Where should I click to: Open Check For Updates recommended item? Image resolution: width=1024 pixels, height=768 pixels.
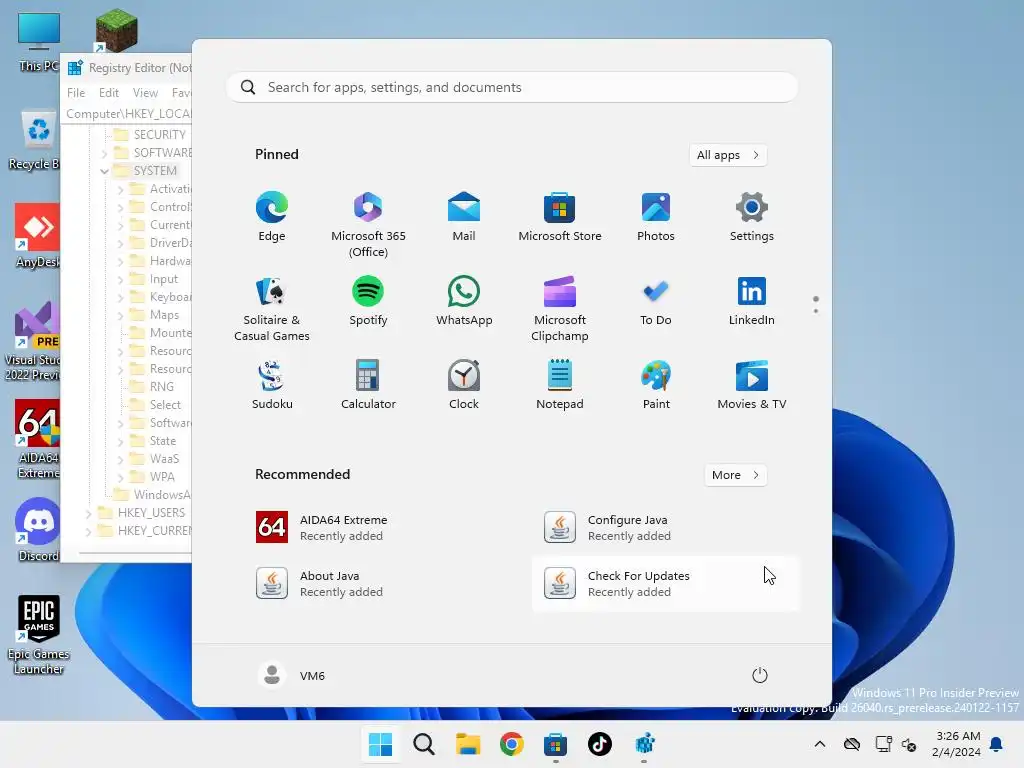(665, 583)
